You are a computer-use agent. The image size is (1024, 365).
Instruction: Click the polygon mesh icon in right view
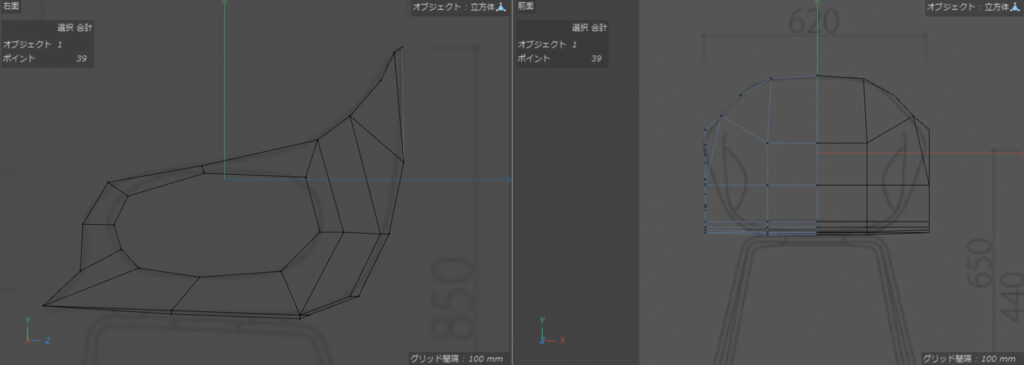click(x=502, y=7)
